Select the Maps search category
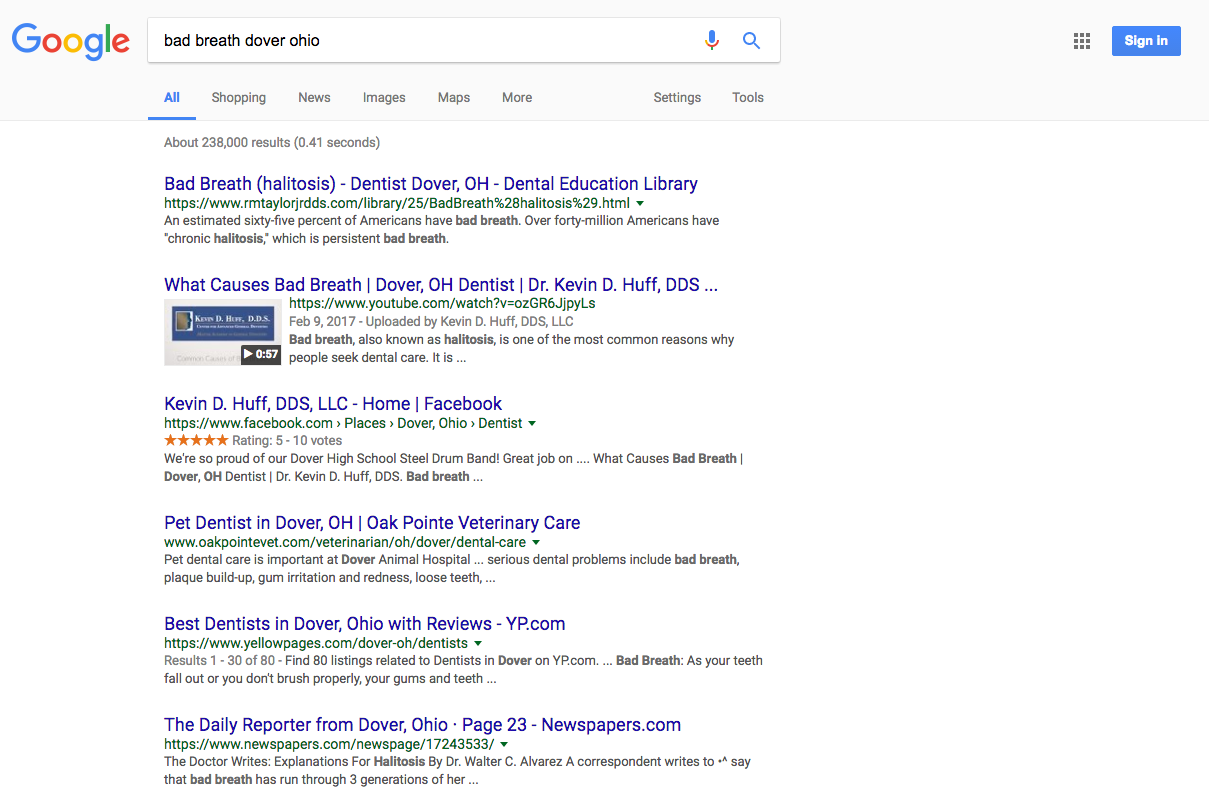Screen dimensions: 1209x803 pyautogui.click(x=453, y=97)
